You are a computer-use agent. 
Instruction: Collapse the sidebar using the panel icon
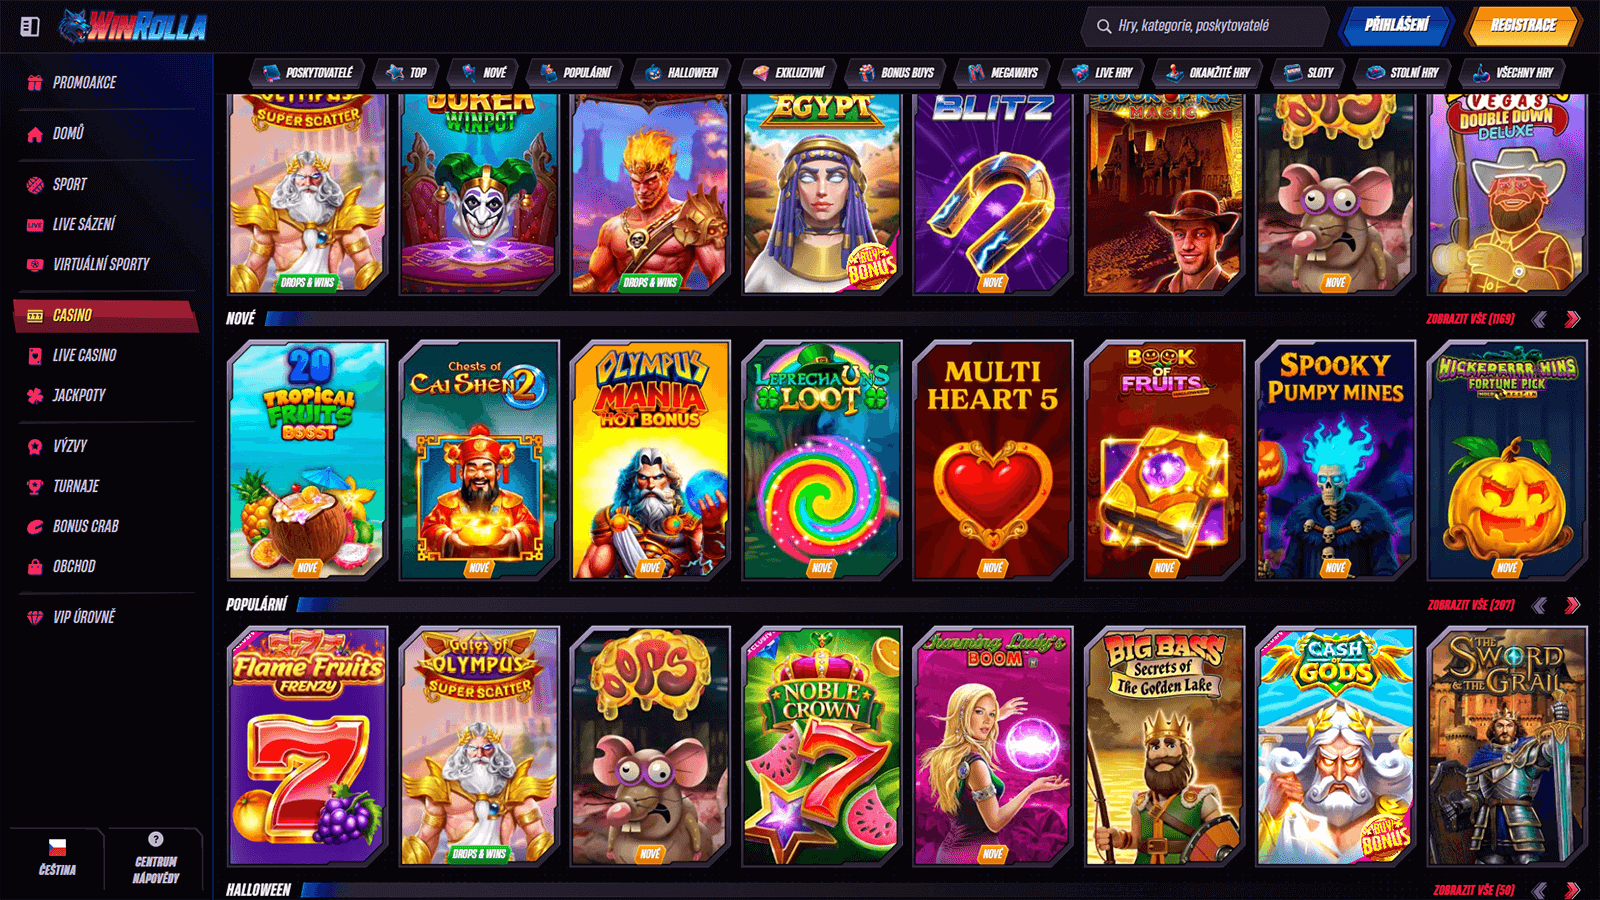[x=30, y=27]
